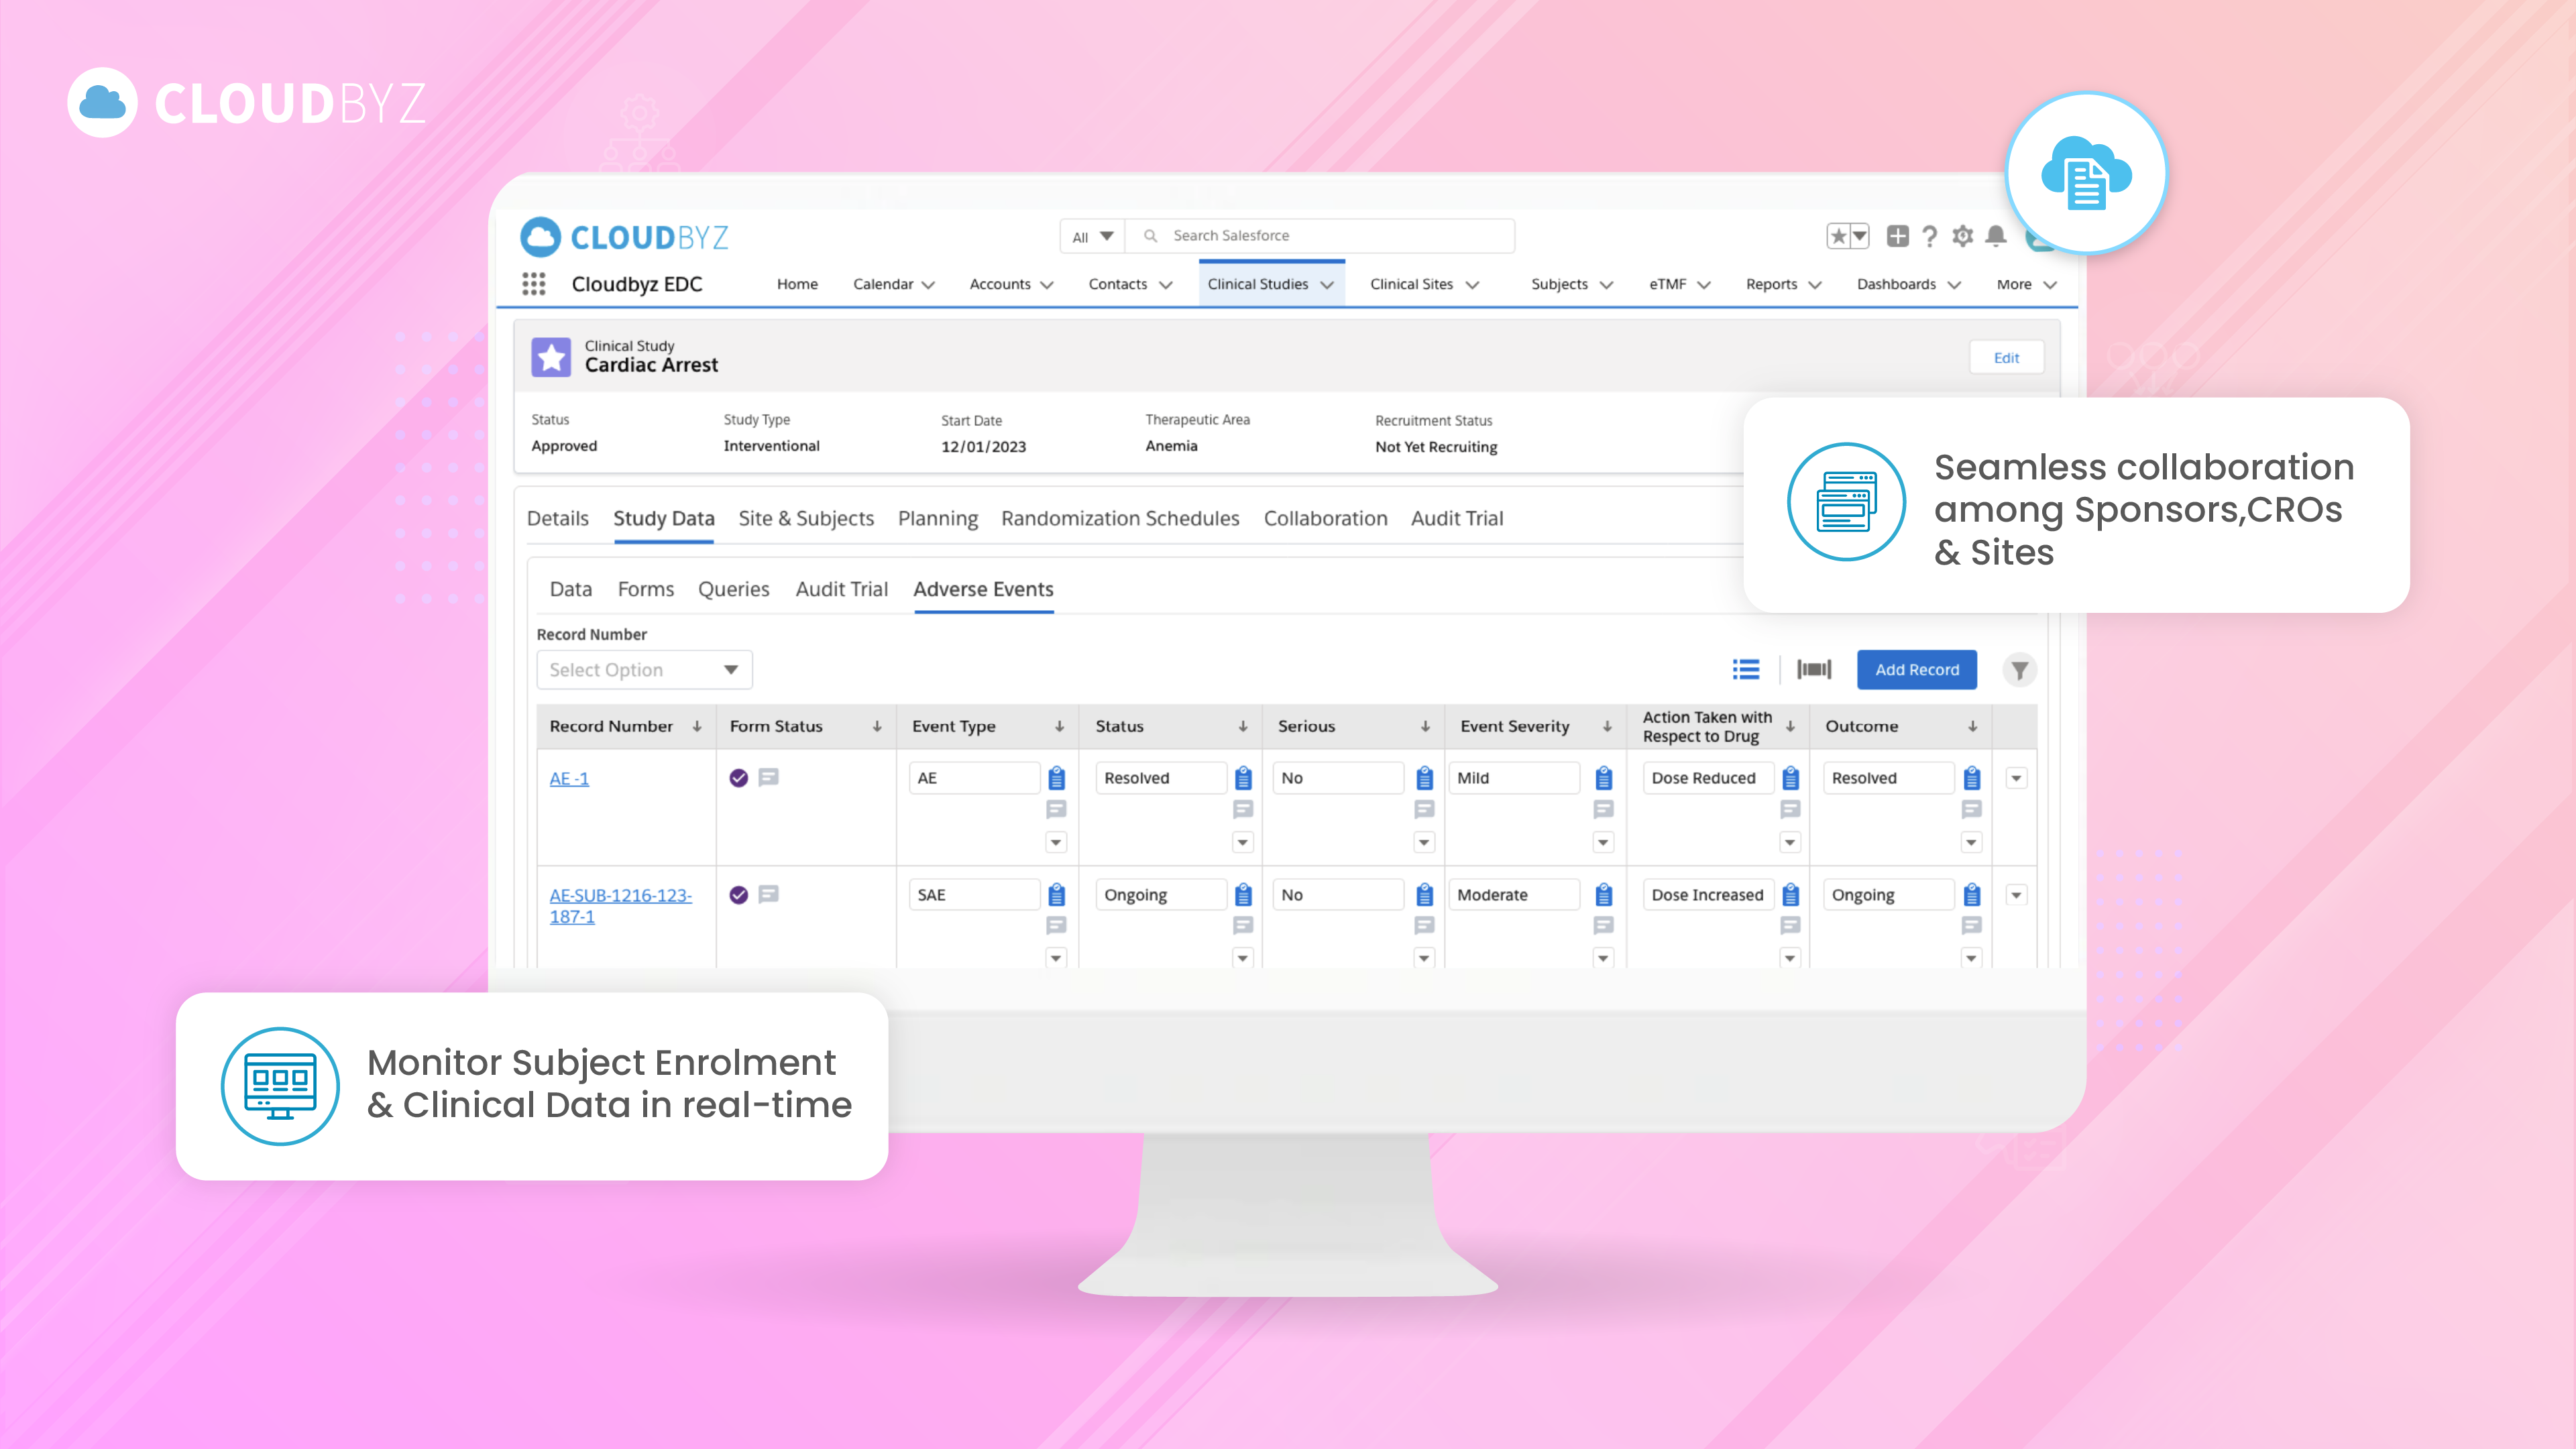
Task: Open the App Launcher grid icon
Action: click(x=535, y=284)
